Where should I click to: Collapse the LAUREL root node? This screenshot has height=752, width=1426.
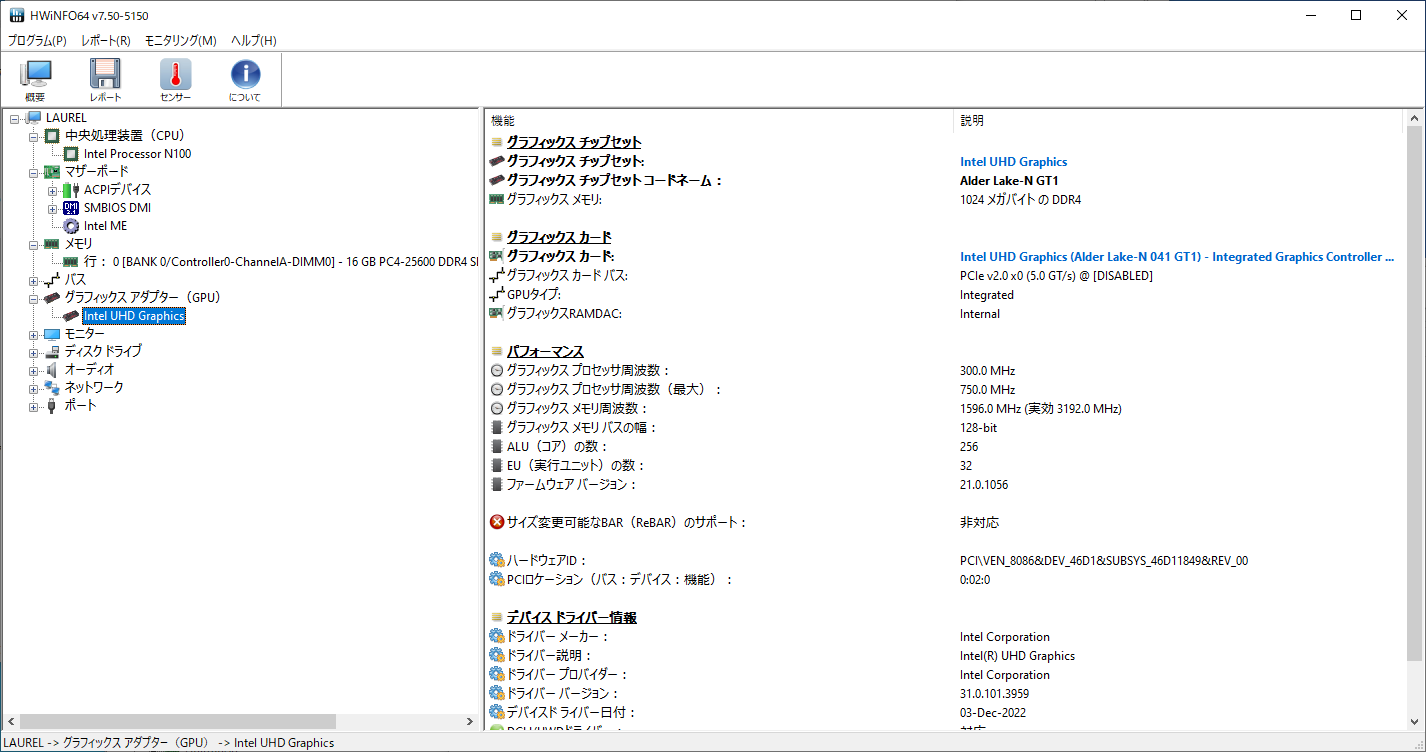15,118
